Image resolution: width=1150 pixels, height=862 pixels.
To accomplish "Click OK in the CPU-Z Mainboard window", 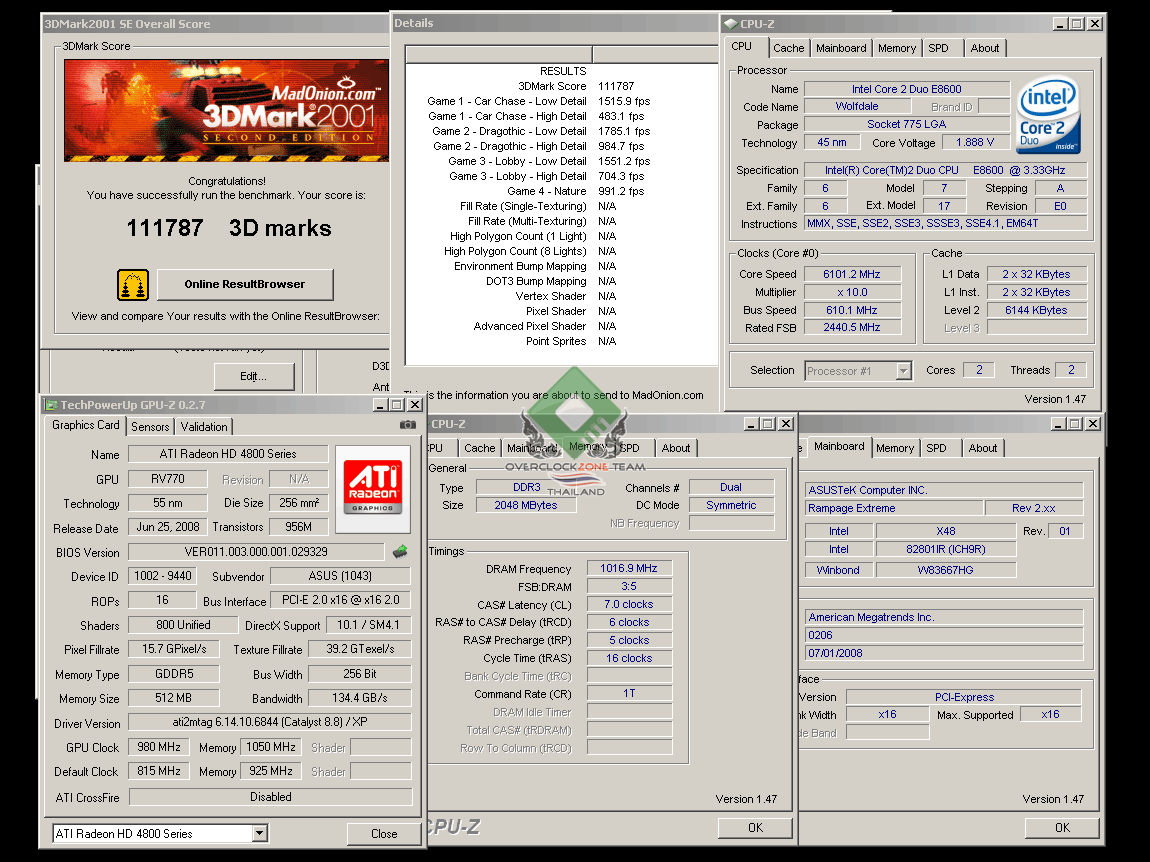I will click(x=1062, y=828).
